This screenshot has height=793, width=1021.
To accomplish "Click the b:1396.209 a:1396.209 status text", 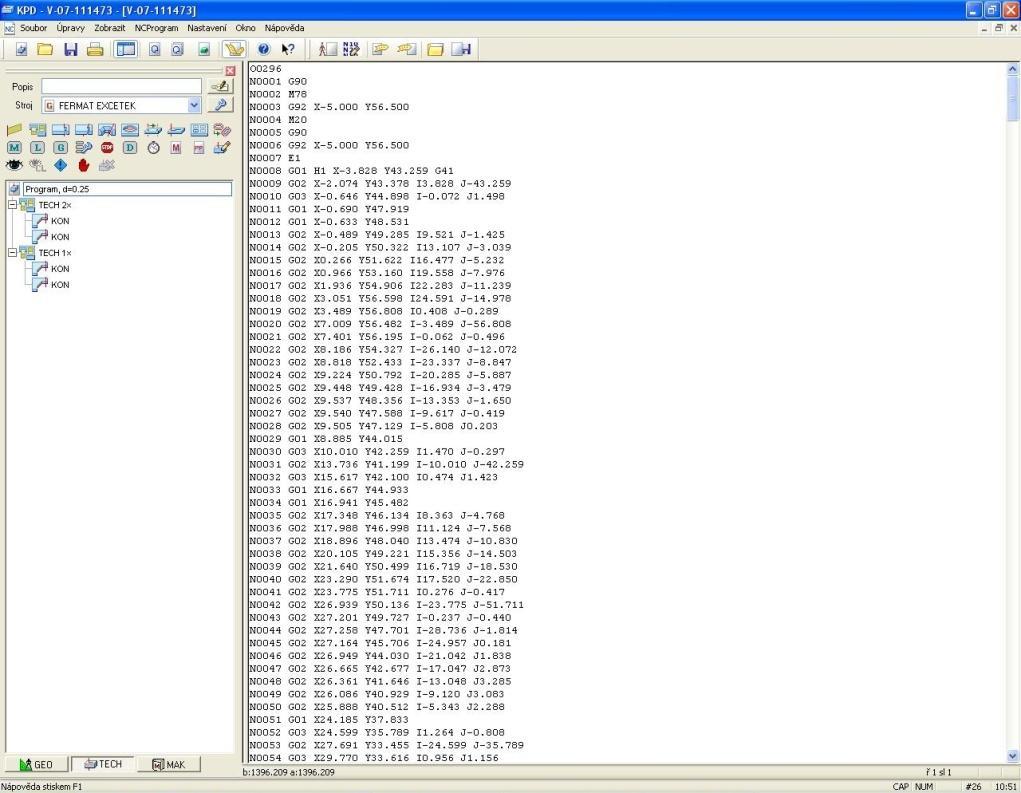I will pyautogui.click(x=288, y=772).
